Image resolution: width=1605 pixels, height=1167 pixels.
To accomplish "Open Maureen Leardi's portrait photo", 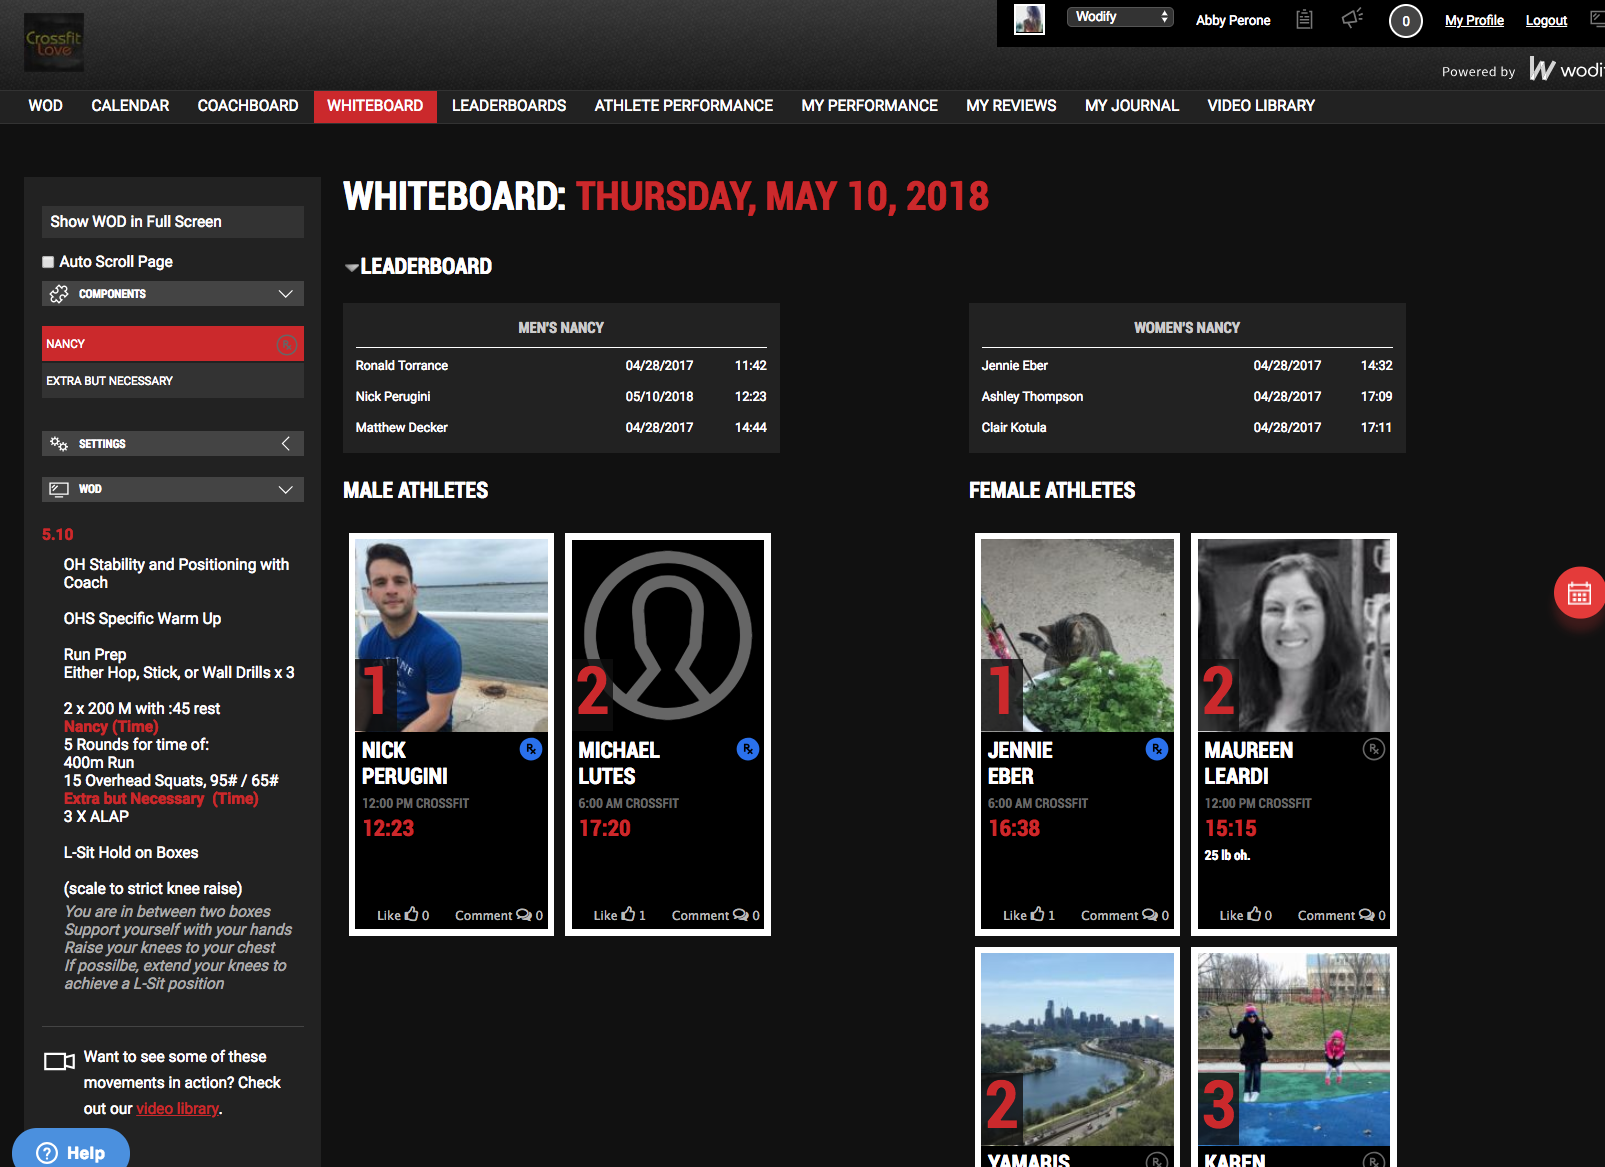I will [1294, 636].
